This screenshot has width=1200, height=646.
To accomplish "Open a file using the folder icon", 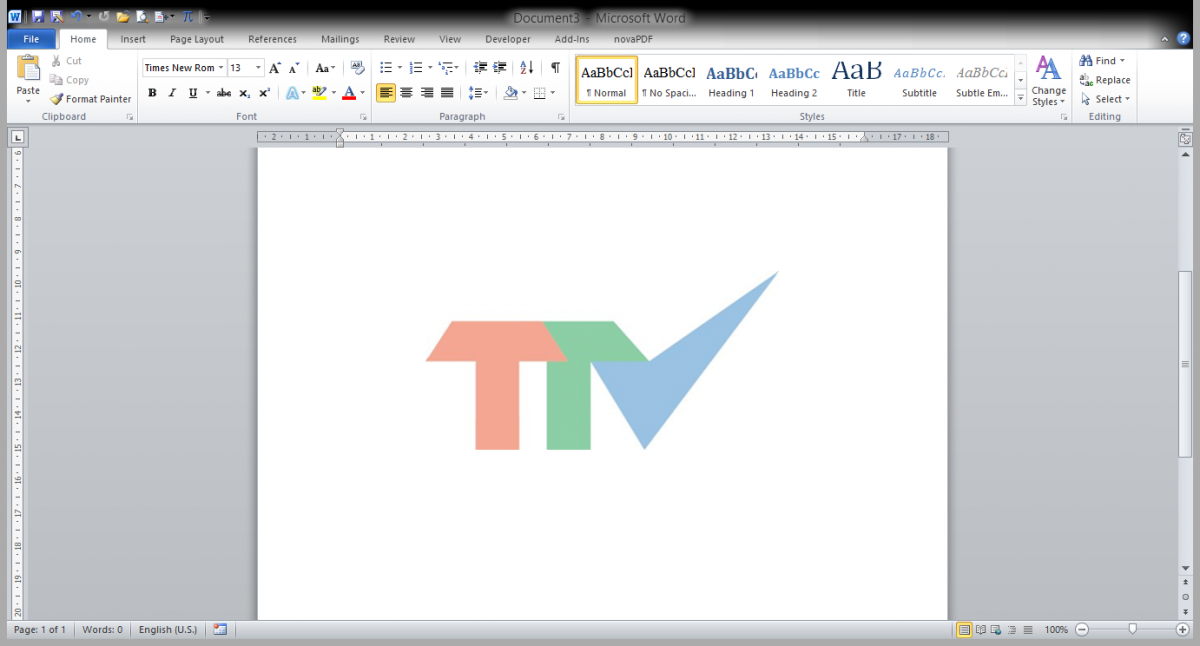I will pyautogui.click(x=122, y=17).
